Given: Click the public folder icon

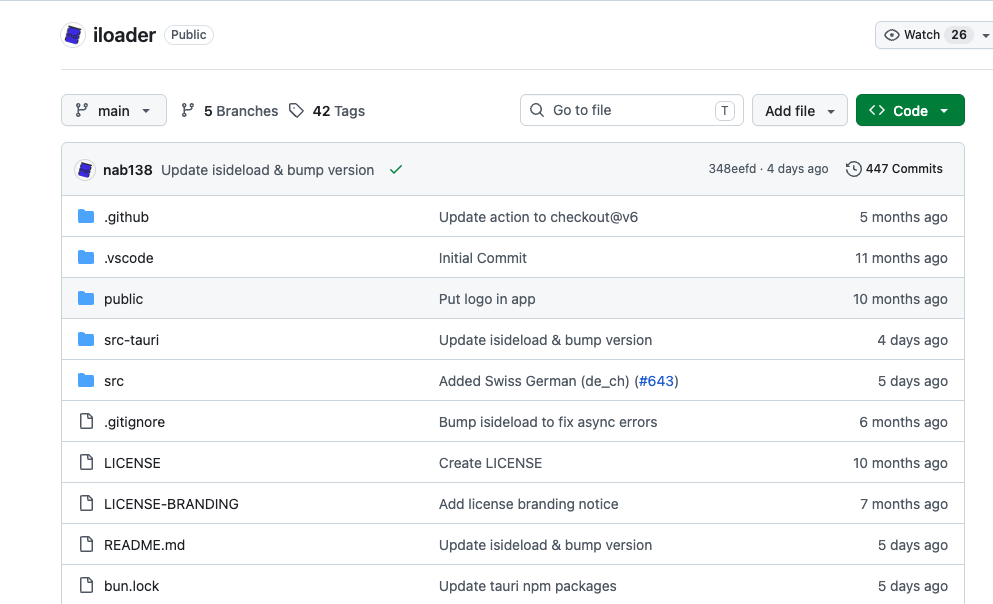Looking at the screenshot, I should [x=86, y=298].
